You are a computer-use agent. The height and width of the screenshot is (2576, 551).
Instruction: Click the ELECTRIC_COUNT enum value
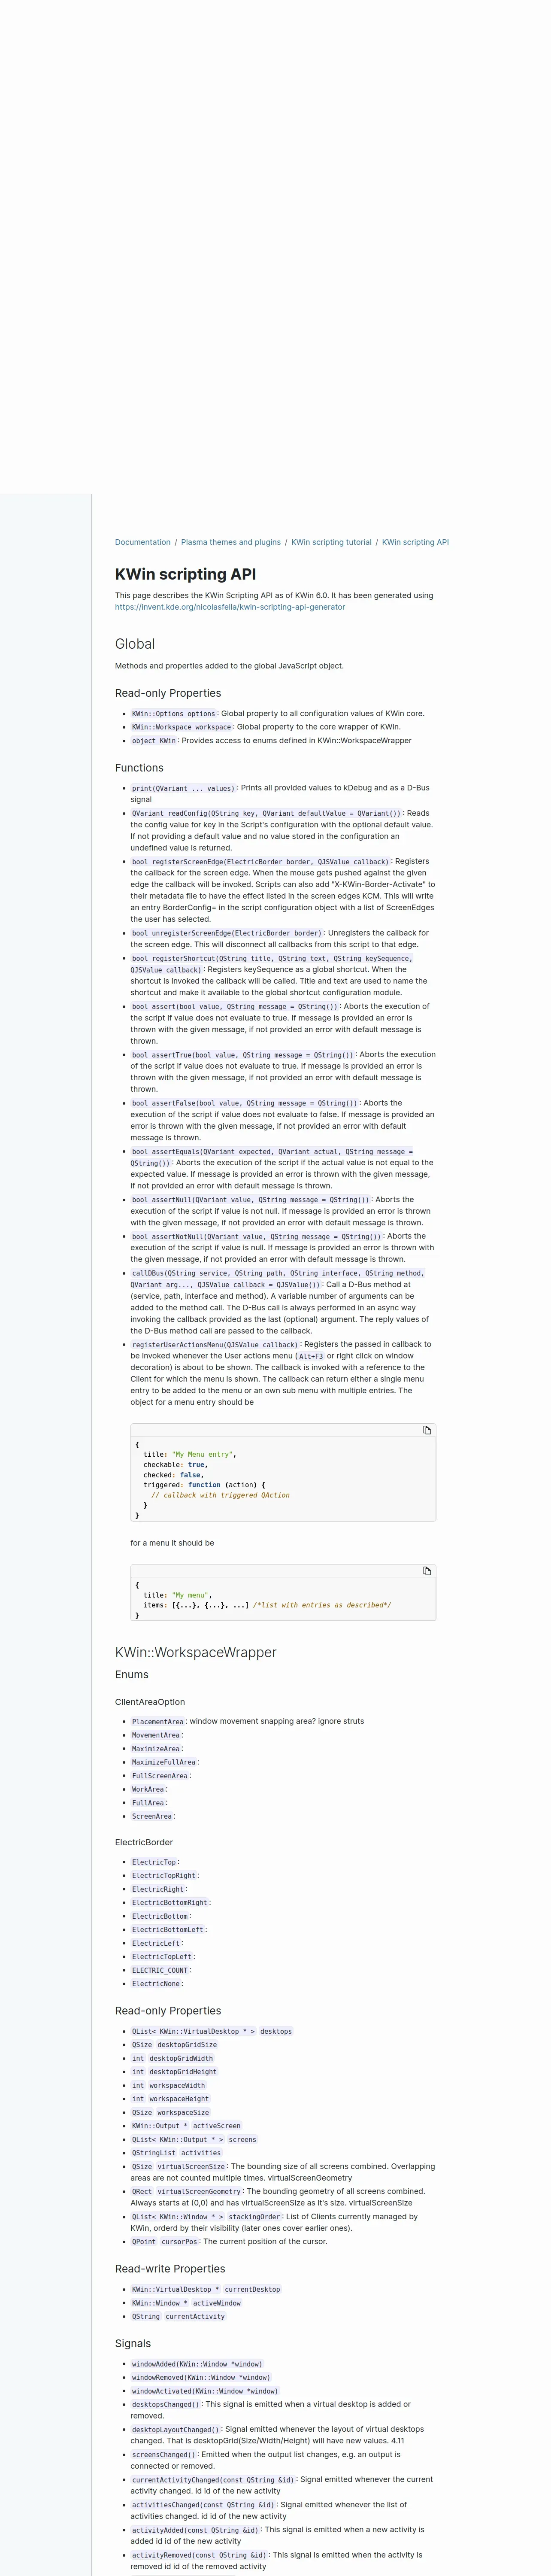tap(160, 1970)
